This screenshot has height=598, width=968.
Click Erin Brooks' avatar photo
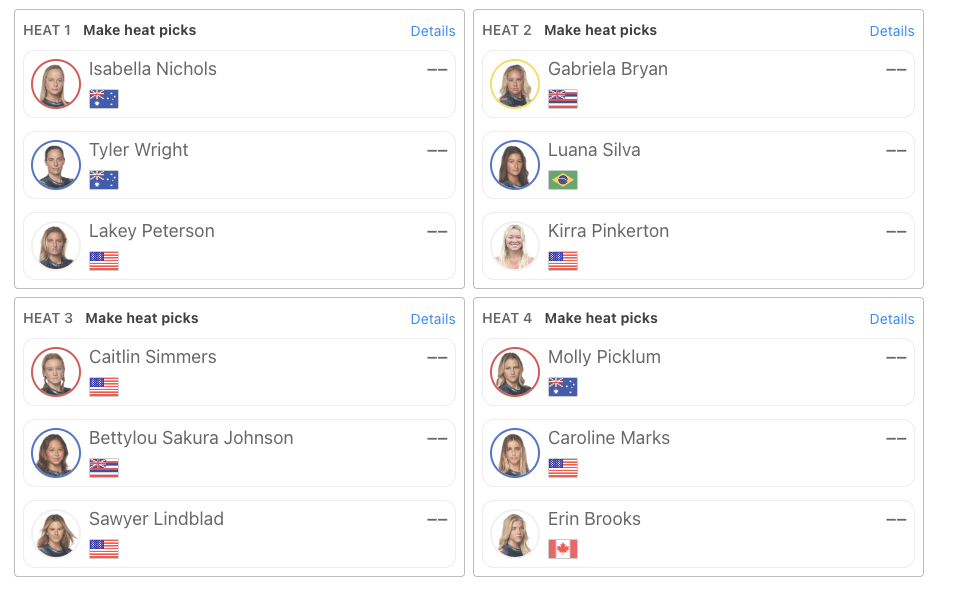515,534
